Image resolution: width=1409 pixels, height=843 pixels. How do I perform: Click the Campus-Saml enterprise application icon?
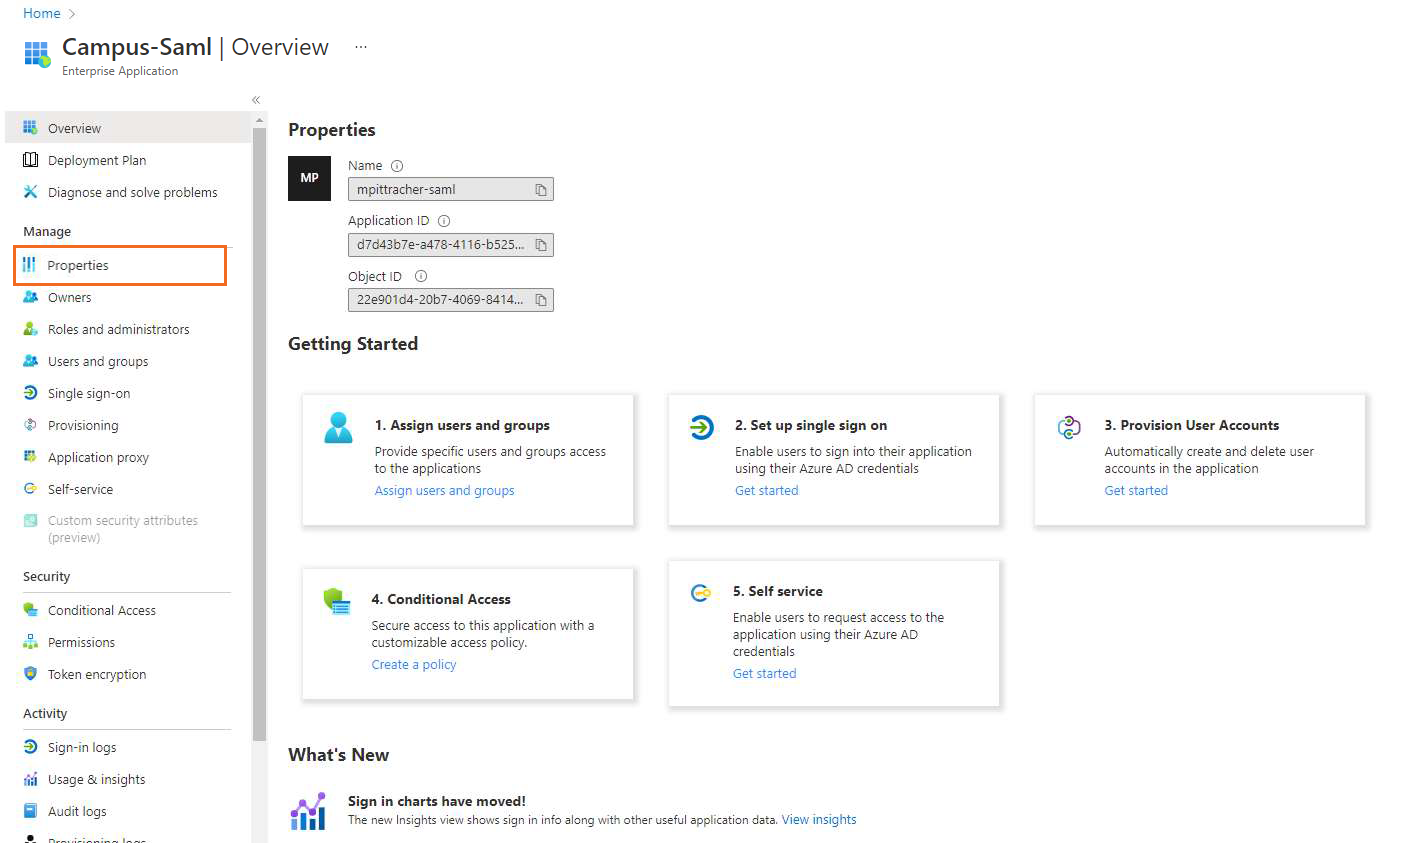pos(37,54)
